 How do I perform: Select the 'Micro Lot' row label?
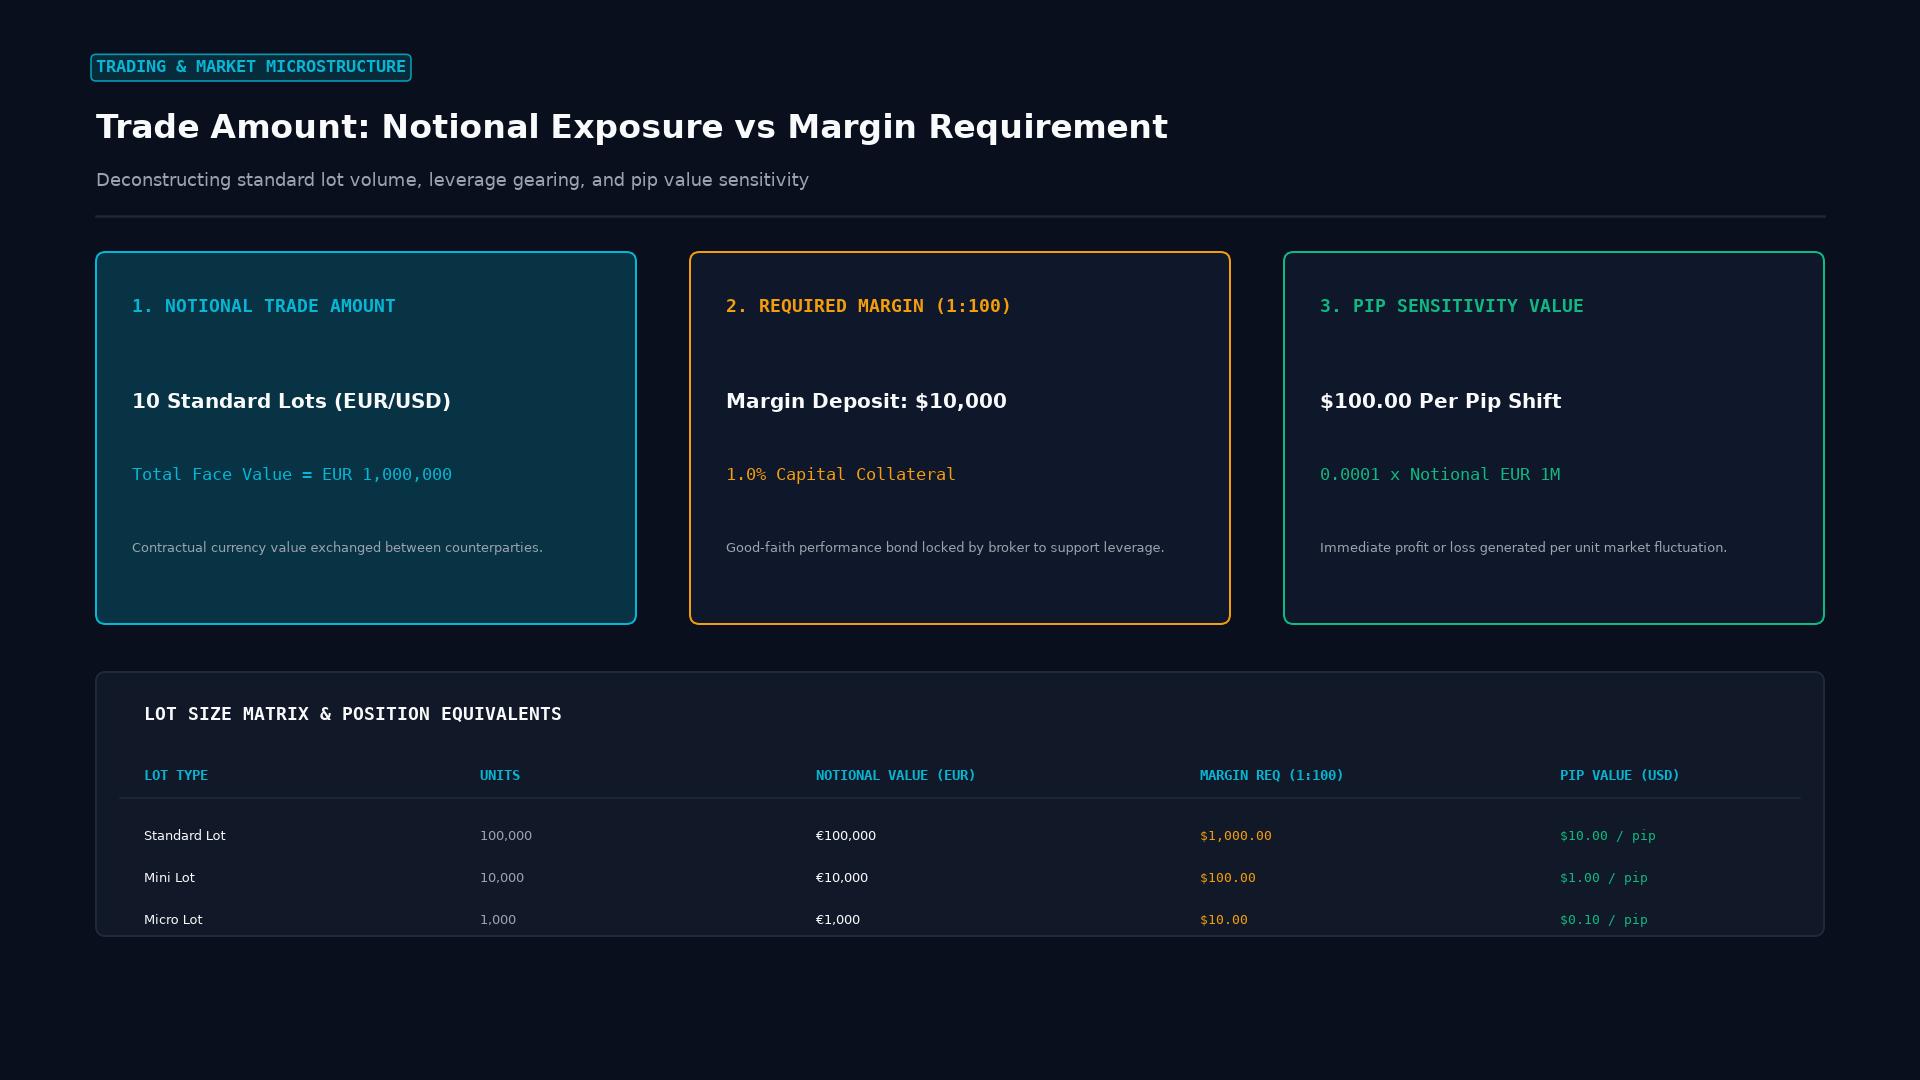click(x=173, y=920)
